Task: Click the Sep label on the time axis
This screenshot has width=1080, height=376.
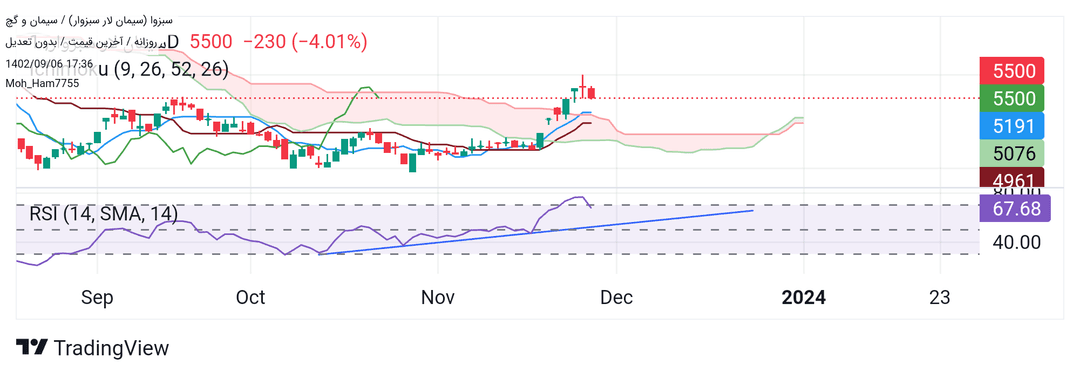Action: tap(97, 297)
